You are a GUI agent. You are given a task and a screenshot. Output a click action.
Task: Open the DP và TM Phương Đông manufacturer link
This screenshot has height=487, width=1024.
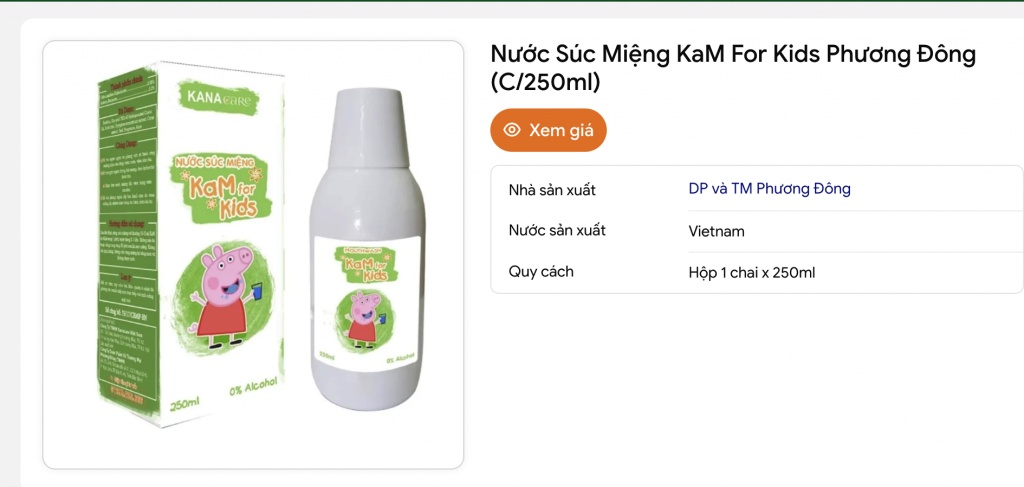tap(769, 189)
